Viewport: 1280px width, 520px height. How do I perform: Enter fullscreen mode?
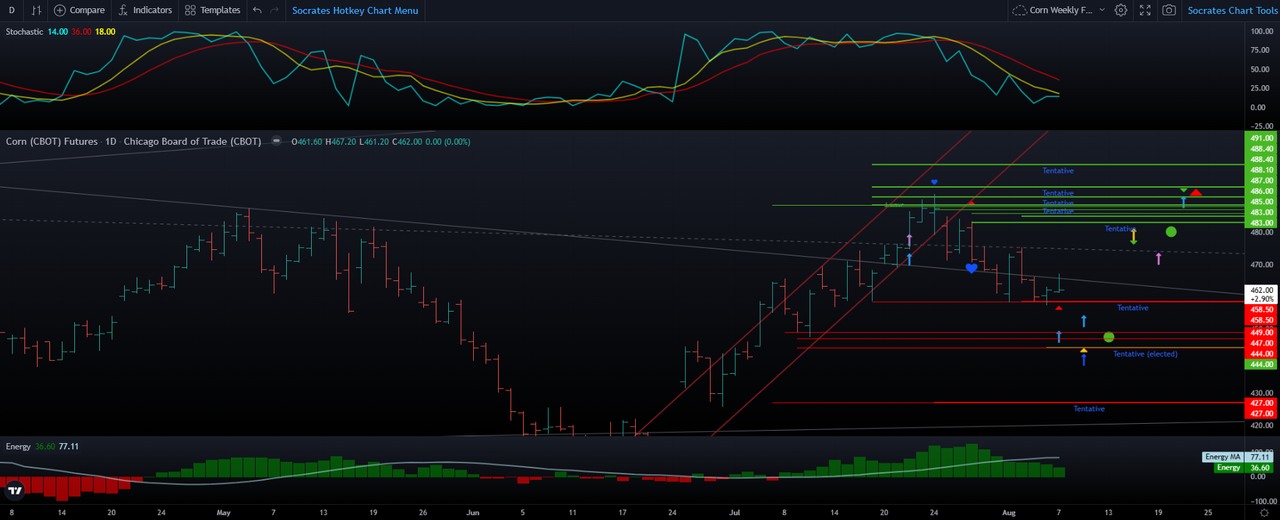(x=1145, y=10)
